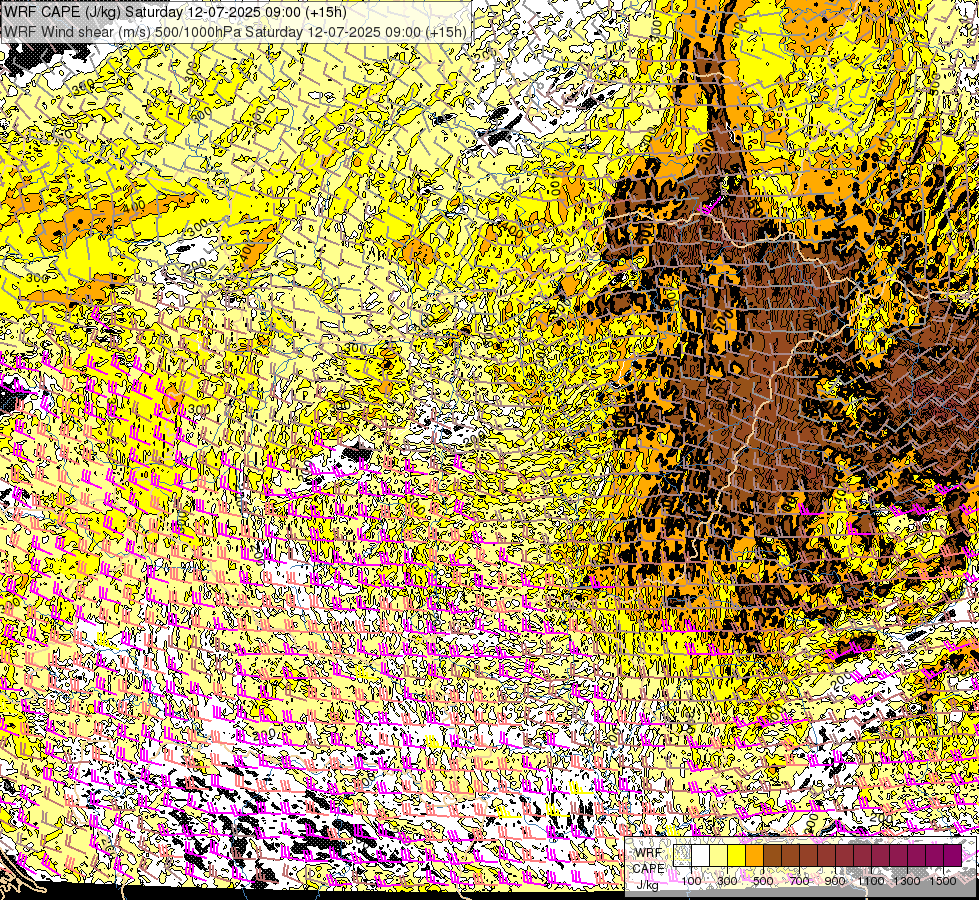Click the 'WRF' label in the legend

649,853
